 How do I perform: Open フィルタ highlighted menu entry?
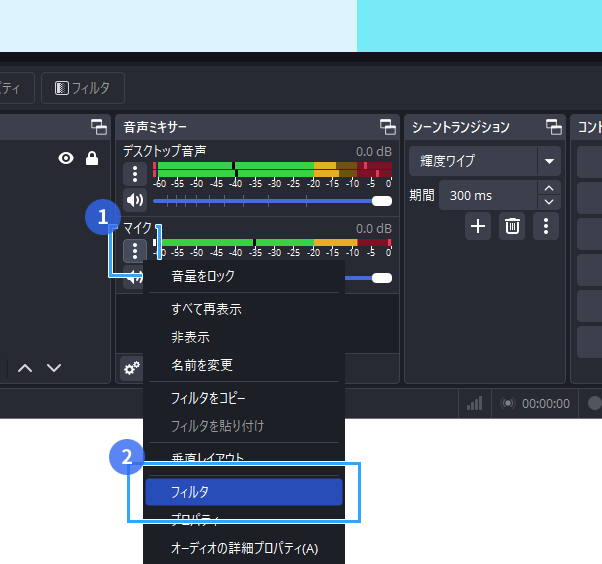coord(244,492)
